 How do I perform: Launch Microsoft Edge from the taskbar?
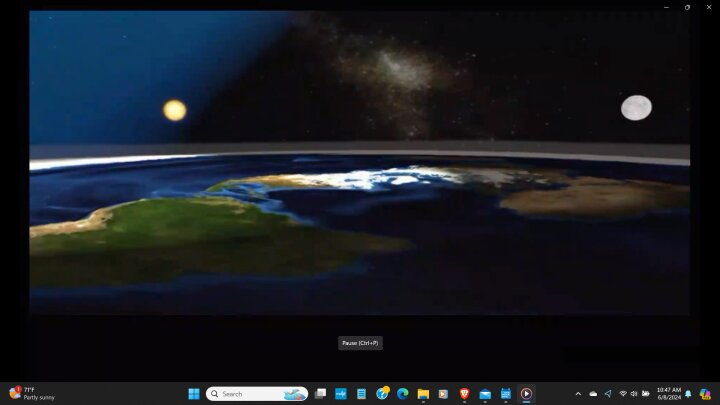[403, 394]
